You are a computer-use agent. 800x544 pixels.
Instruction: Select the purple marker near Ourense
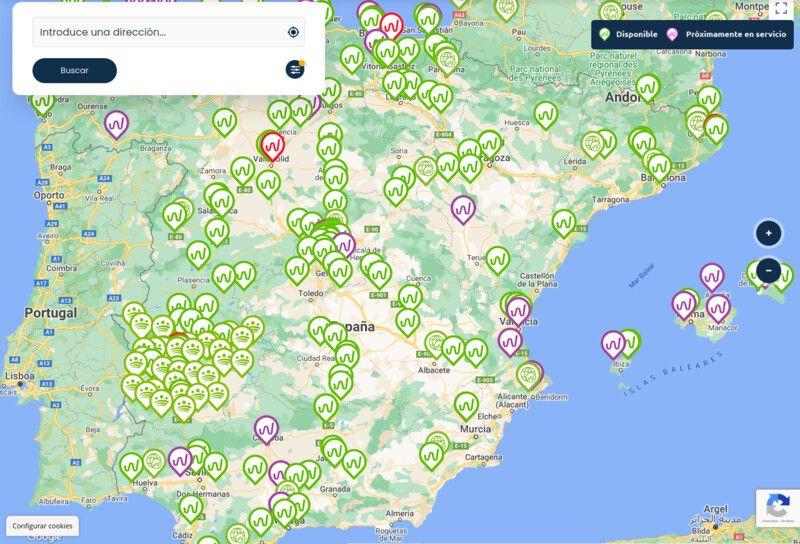coord(116,125)
